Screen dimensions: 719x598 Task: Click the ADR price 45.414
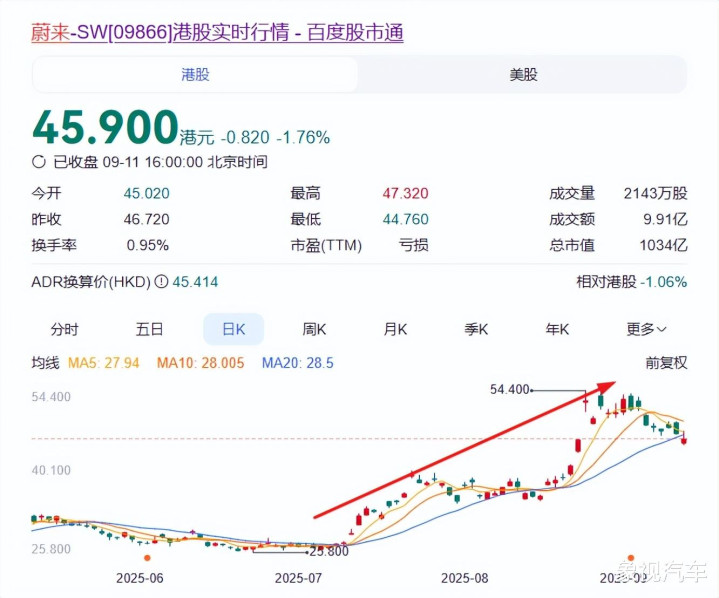[195, 282]
